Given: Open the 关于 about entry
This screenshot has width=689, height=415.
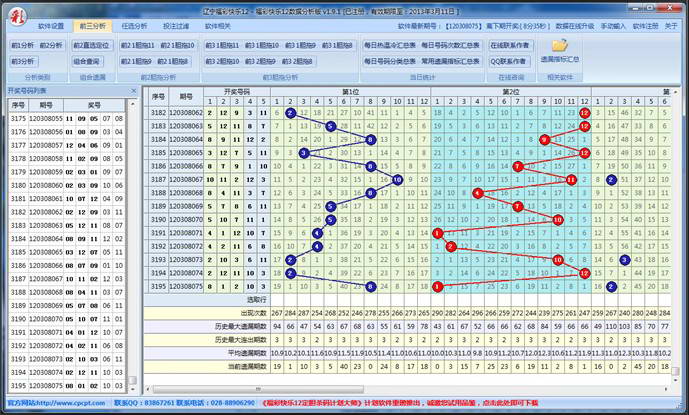Looking at the screenshot, I should [671, 26].
